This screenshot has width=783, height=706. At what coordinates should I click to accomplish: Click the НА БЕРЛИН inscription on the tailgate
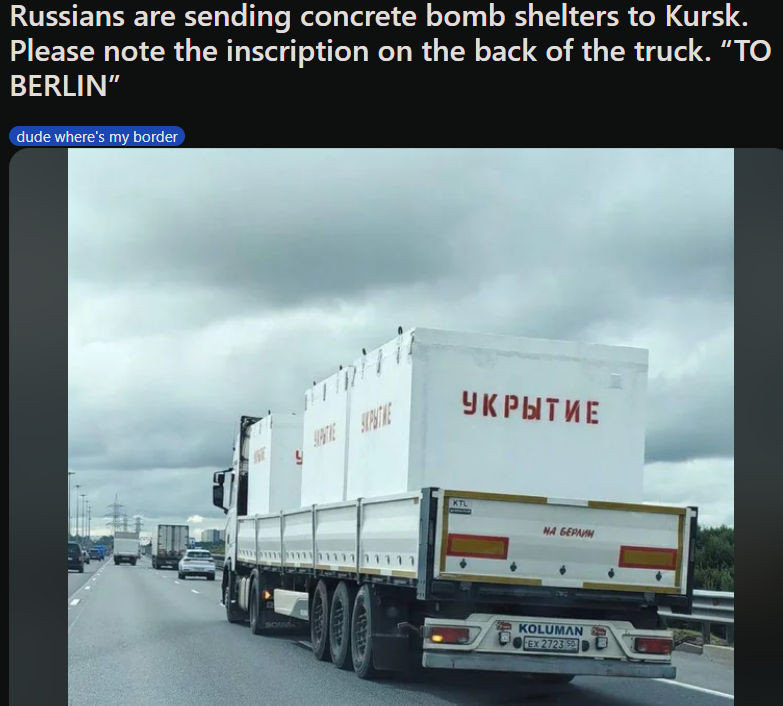tap(569, 532)
